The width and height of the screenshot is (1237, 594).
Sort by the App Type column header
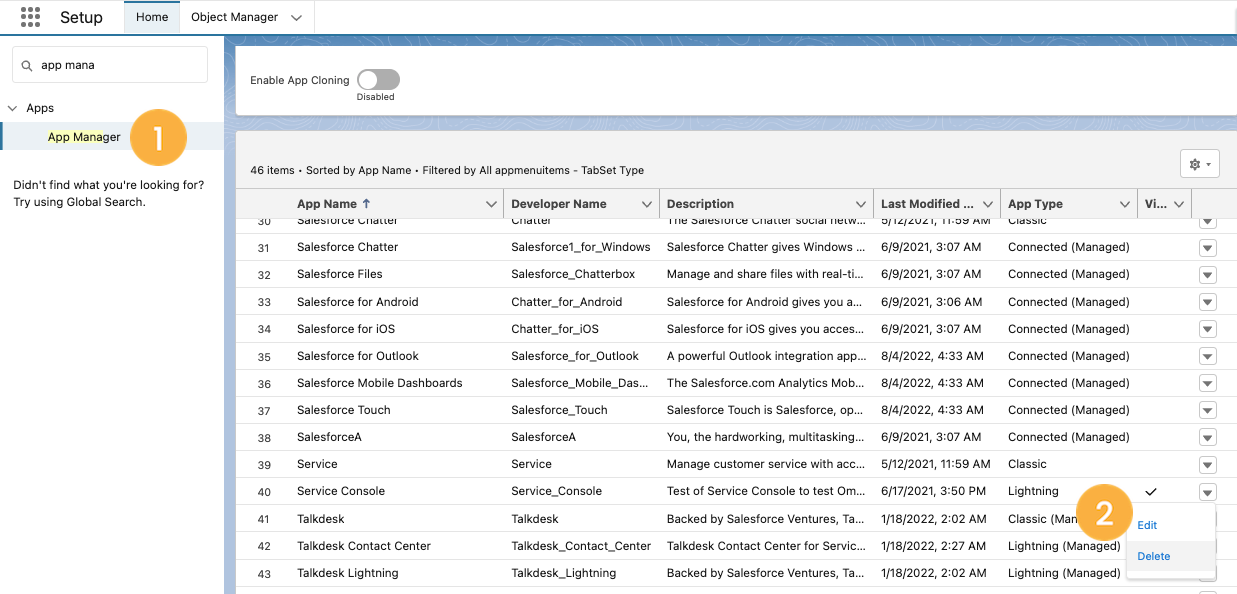[1035, 204]
